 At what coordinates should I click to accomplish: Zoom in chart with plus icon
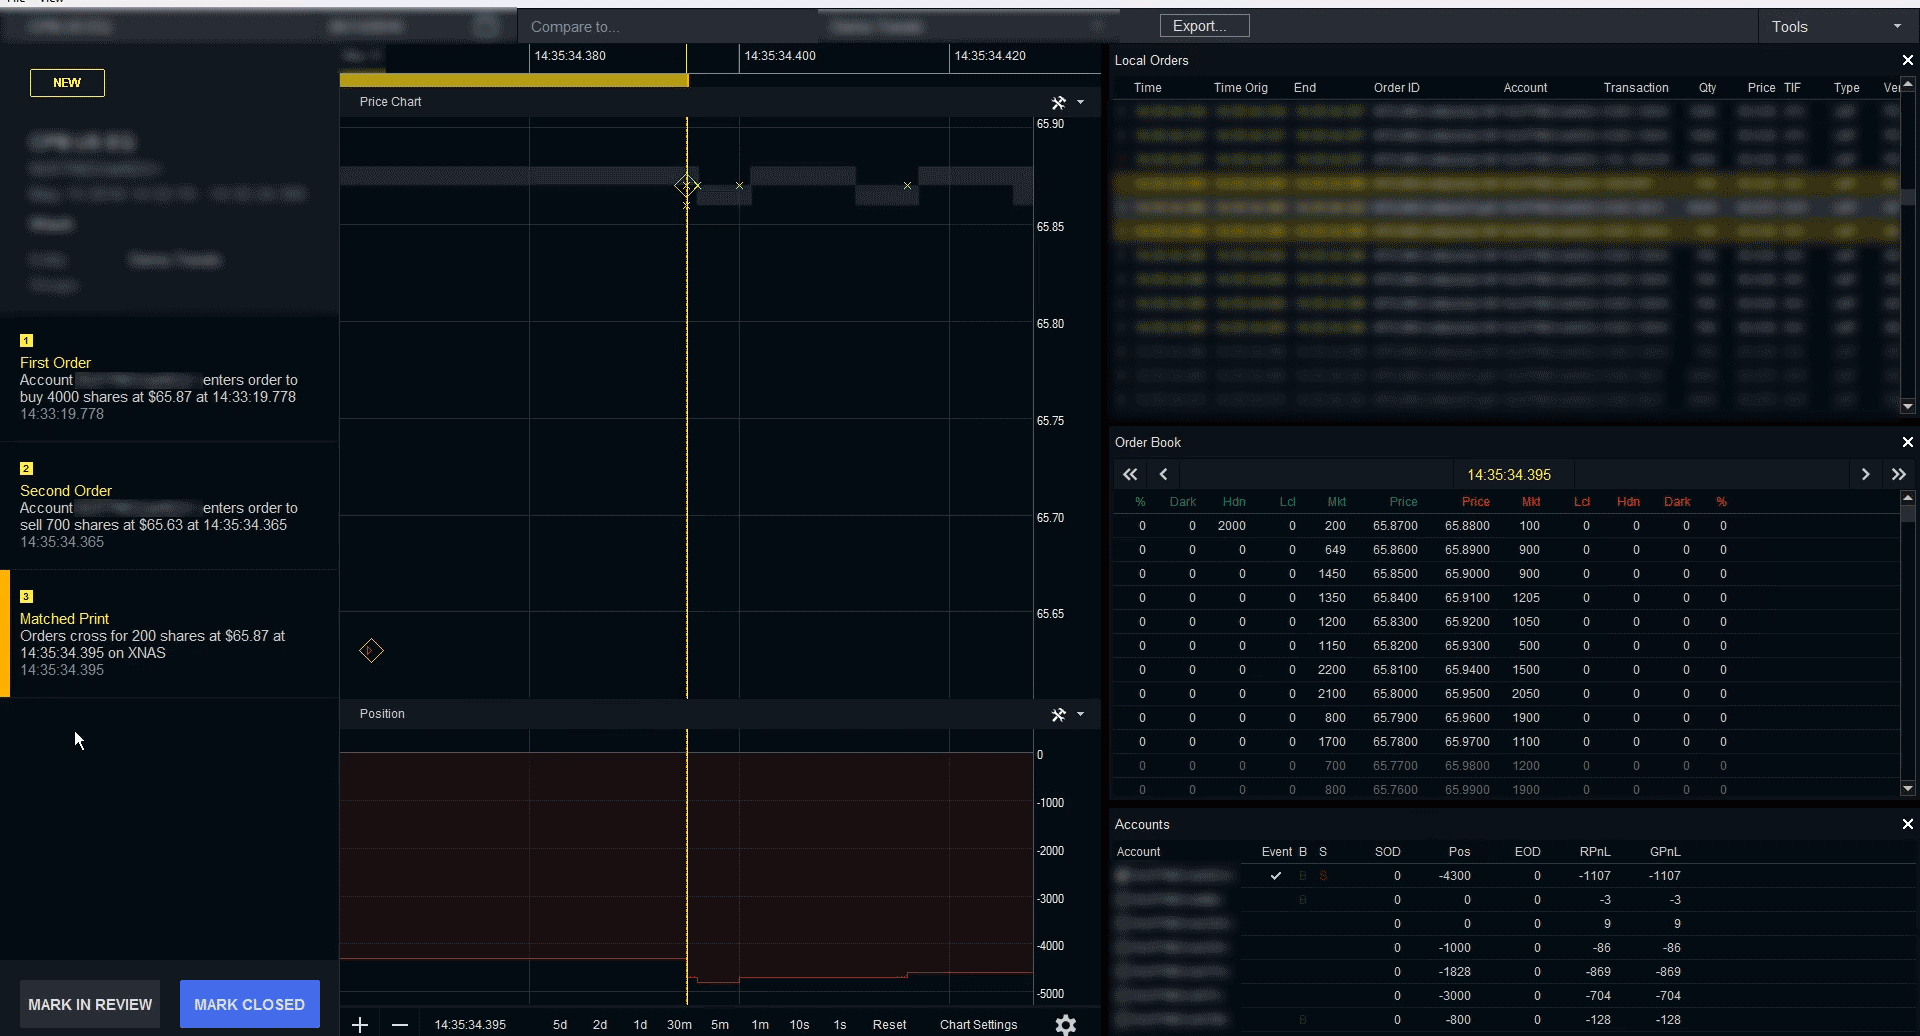360,1024
